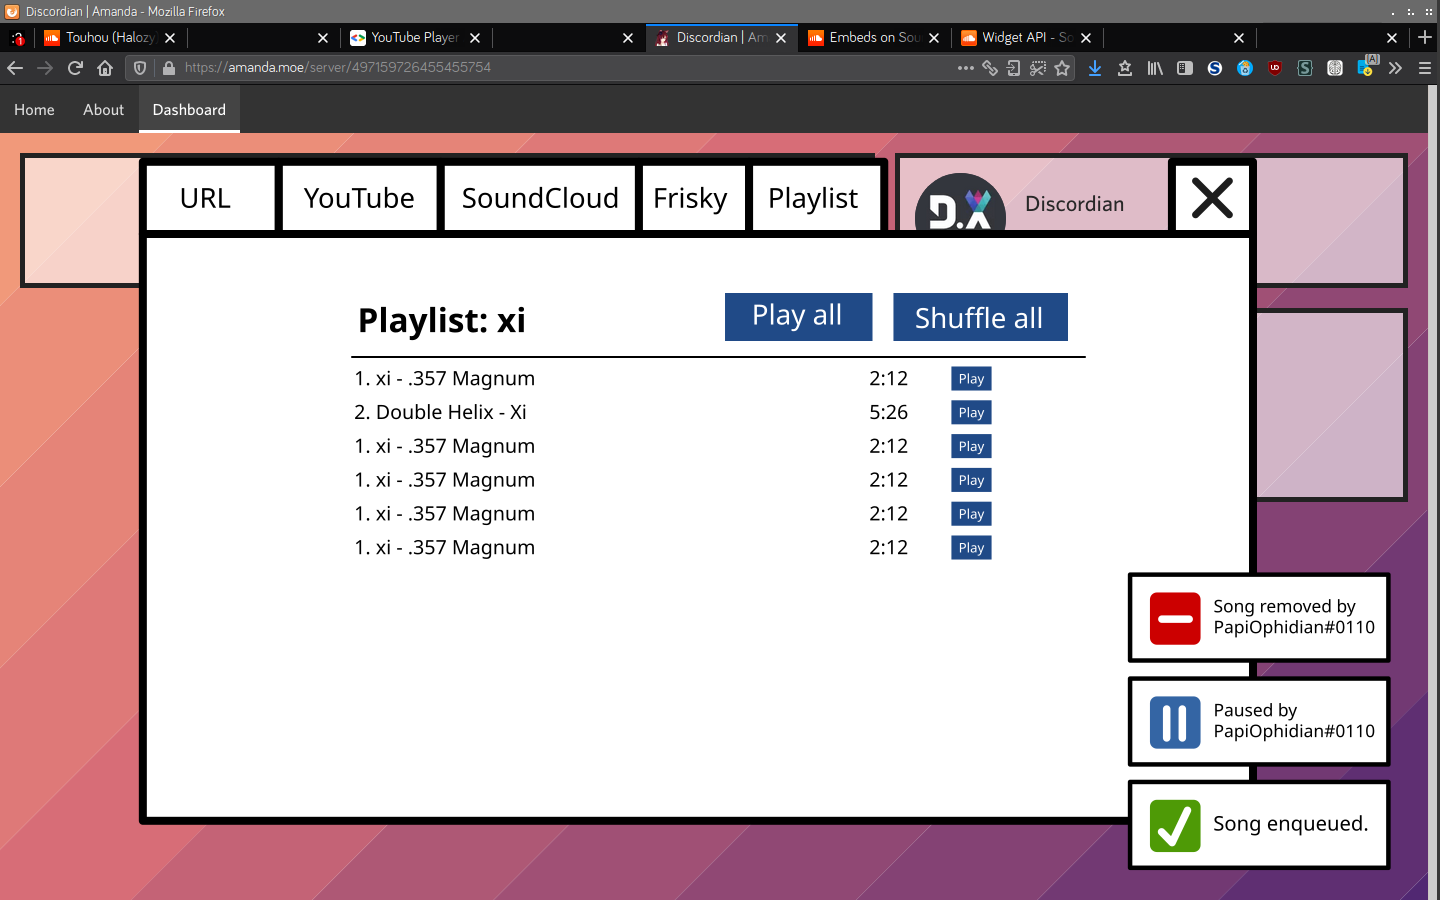Expand the overflow extensions chevron

pyautogui.click(x=1395, y=68)
